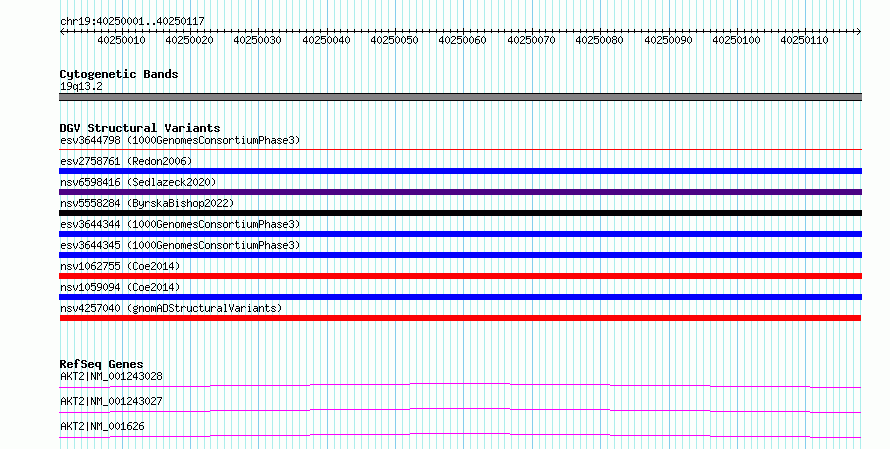890x449 pixels.
Task: Click the blue esv2758761 variant bar
Action: (460, 171)
